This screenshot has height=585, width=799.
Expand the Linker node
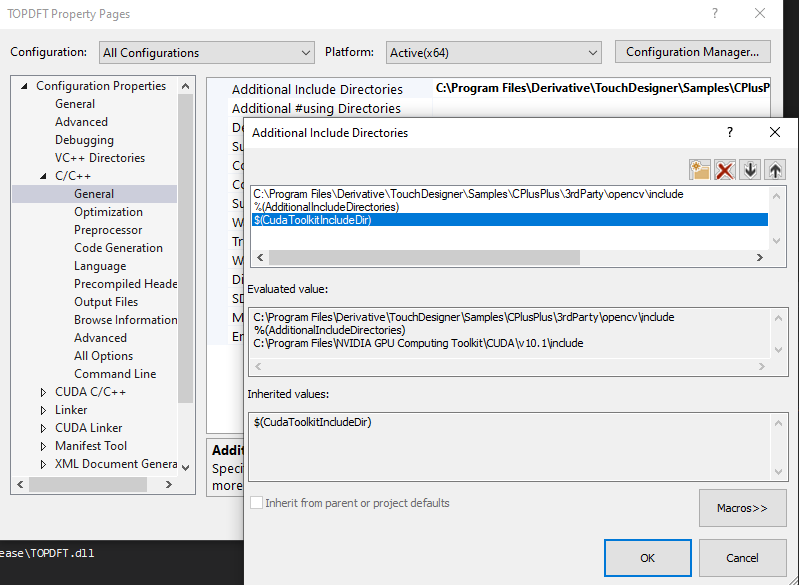43,410
